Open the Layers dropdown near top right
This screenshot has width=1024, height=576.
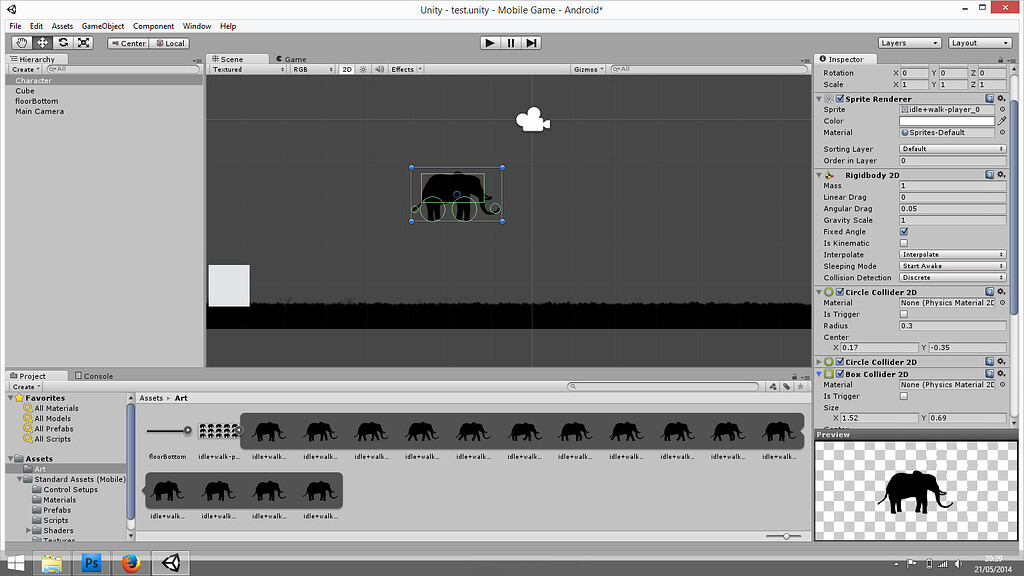coord(909,42)
